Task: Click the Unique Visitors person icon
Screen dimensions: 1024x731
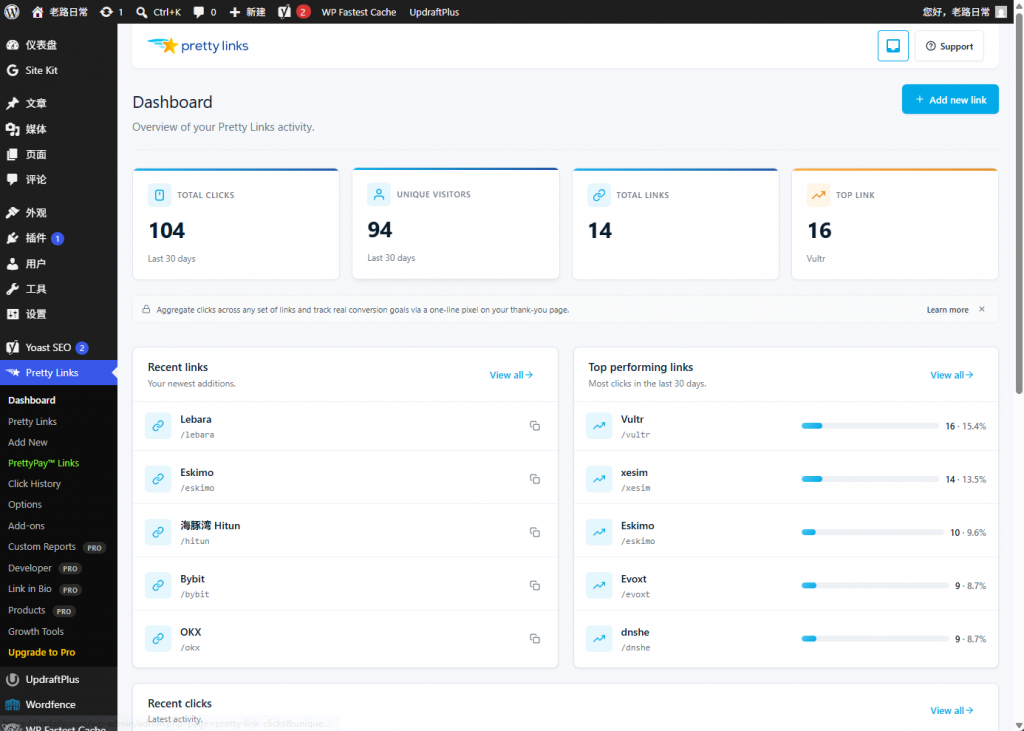Action: (379, 194)
